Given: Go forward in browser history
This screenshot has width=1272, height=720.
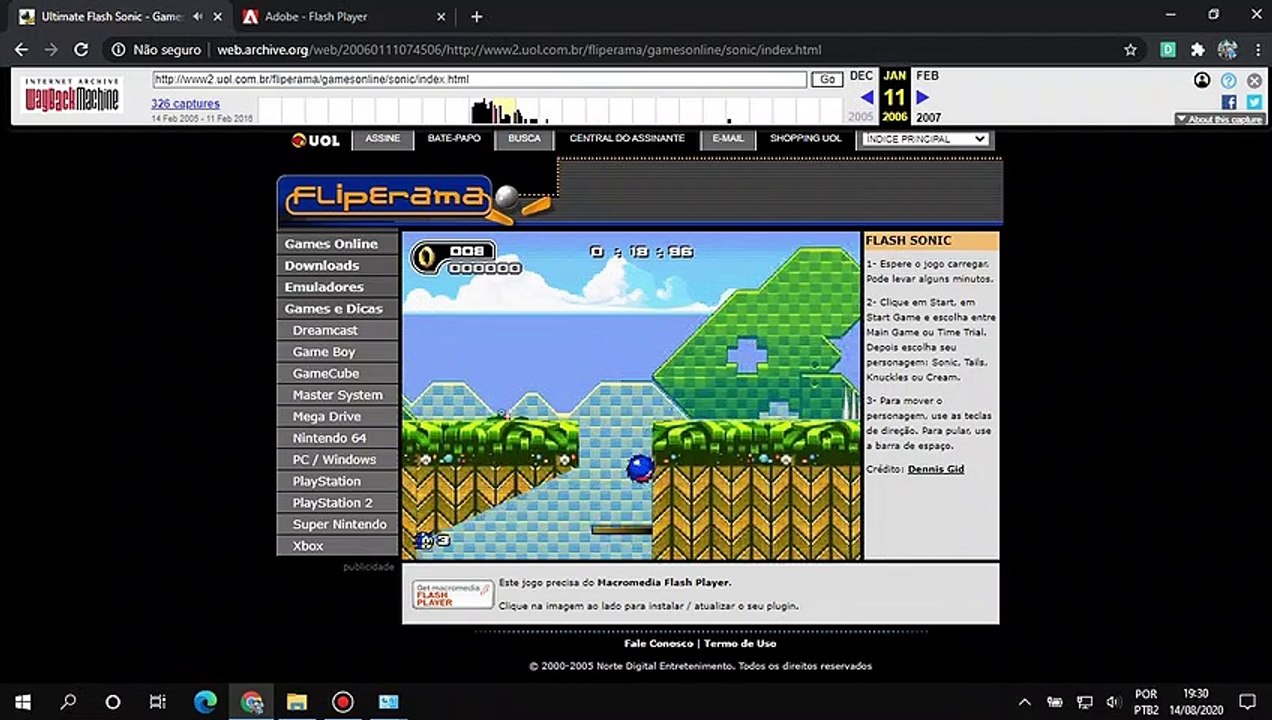Looking at the screenshot, I should point(51,49).
